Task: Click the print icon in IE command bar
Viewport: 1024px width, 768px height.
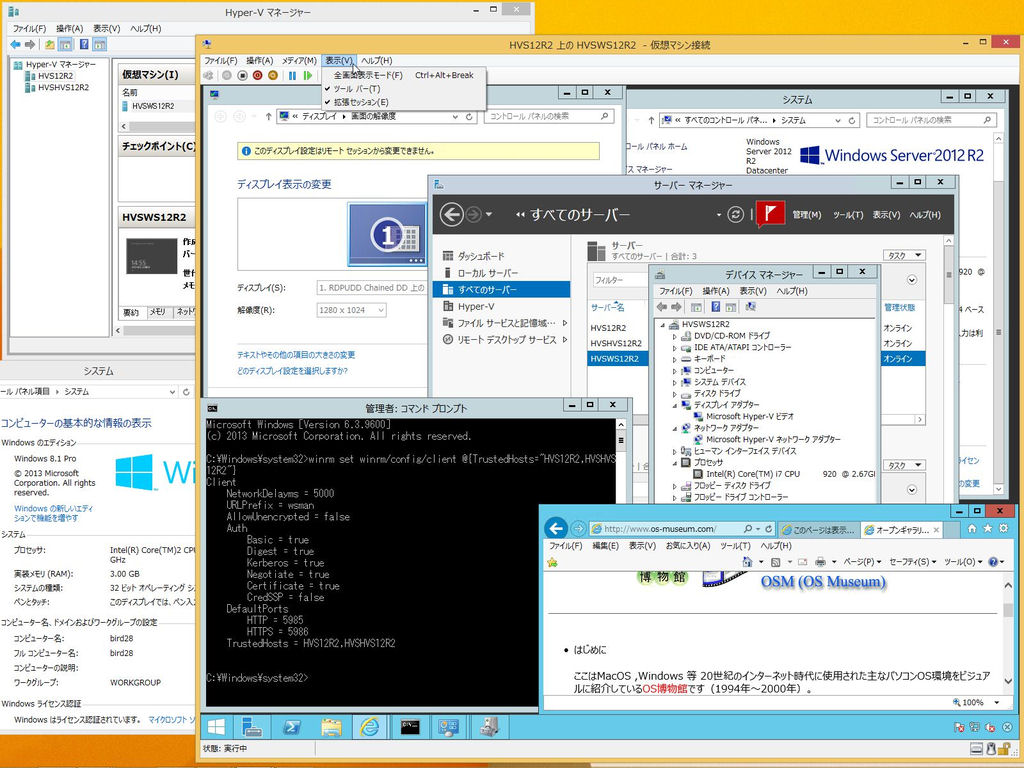Action: (820, 562)
